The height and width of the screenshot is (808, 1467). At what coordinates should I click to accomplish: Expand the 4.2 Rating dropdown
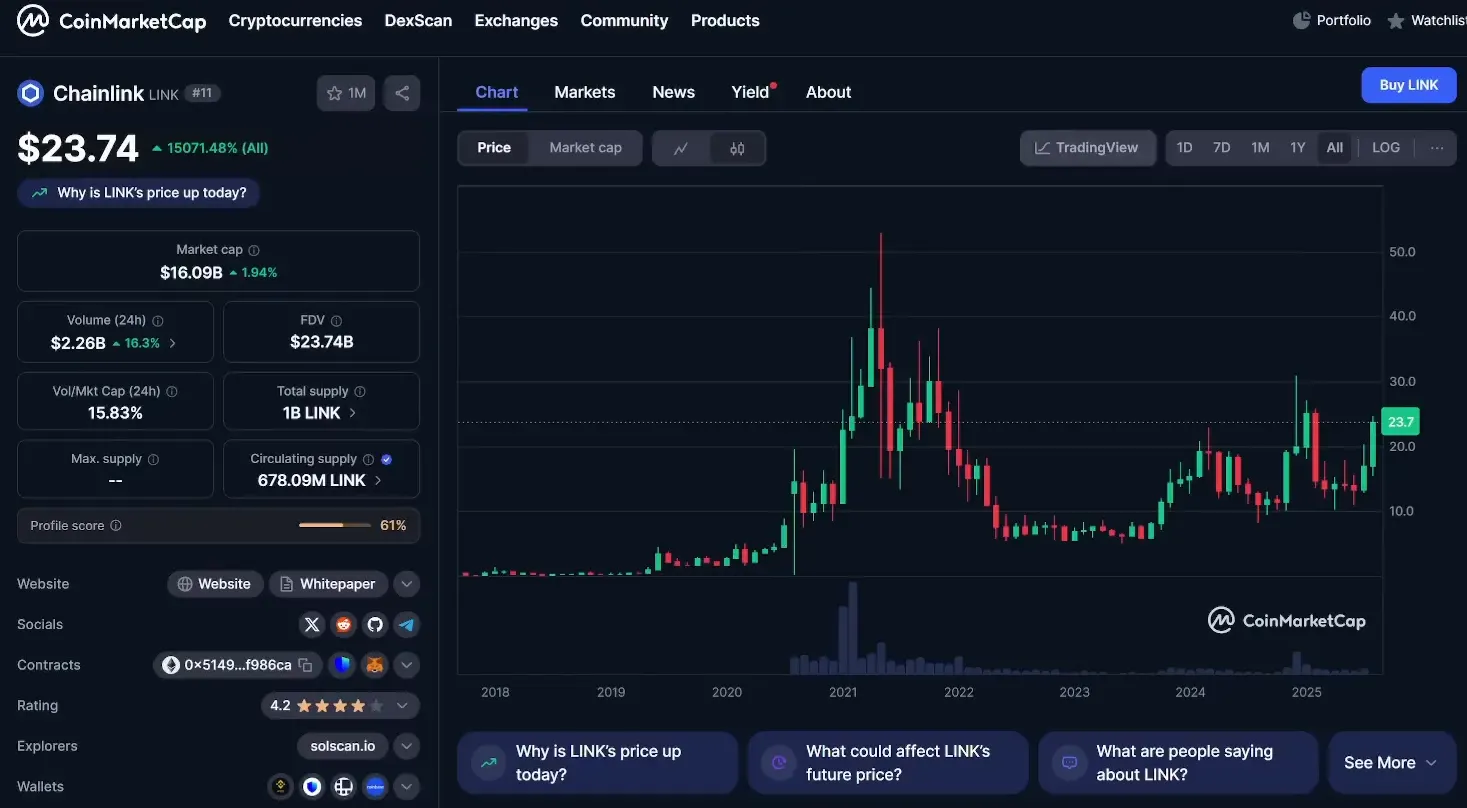coord(402,706)
